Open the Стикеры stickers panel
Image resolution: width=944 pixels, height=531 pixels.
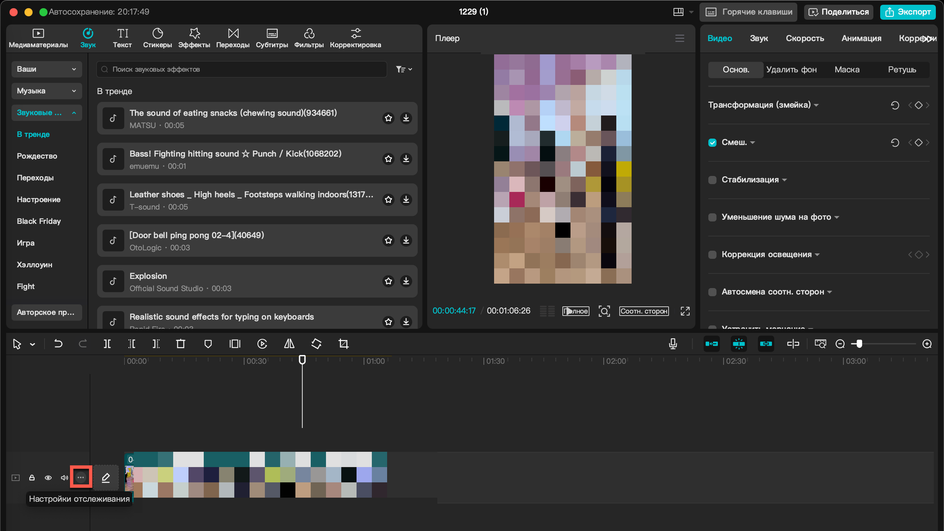click(157, 38)
